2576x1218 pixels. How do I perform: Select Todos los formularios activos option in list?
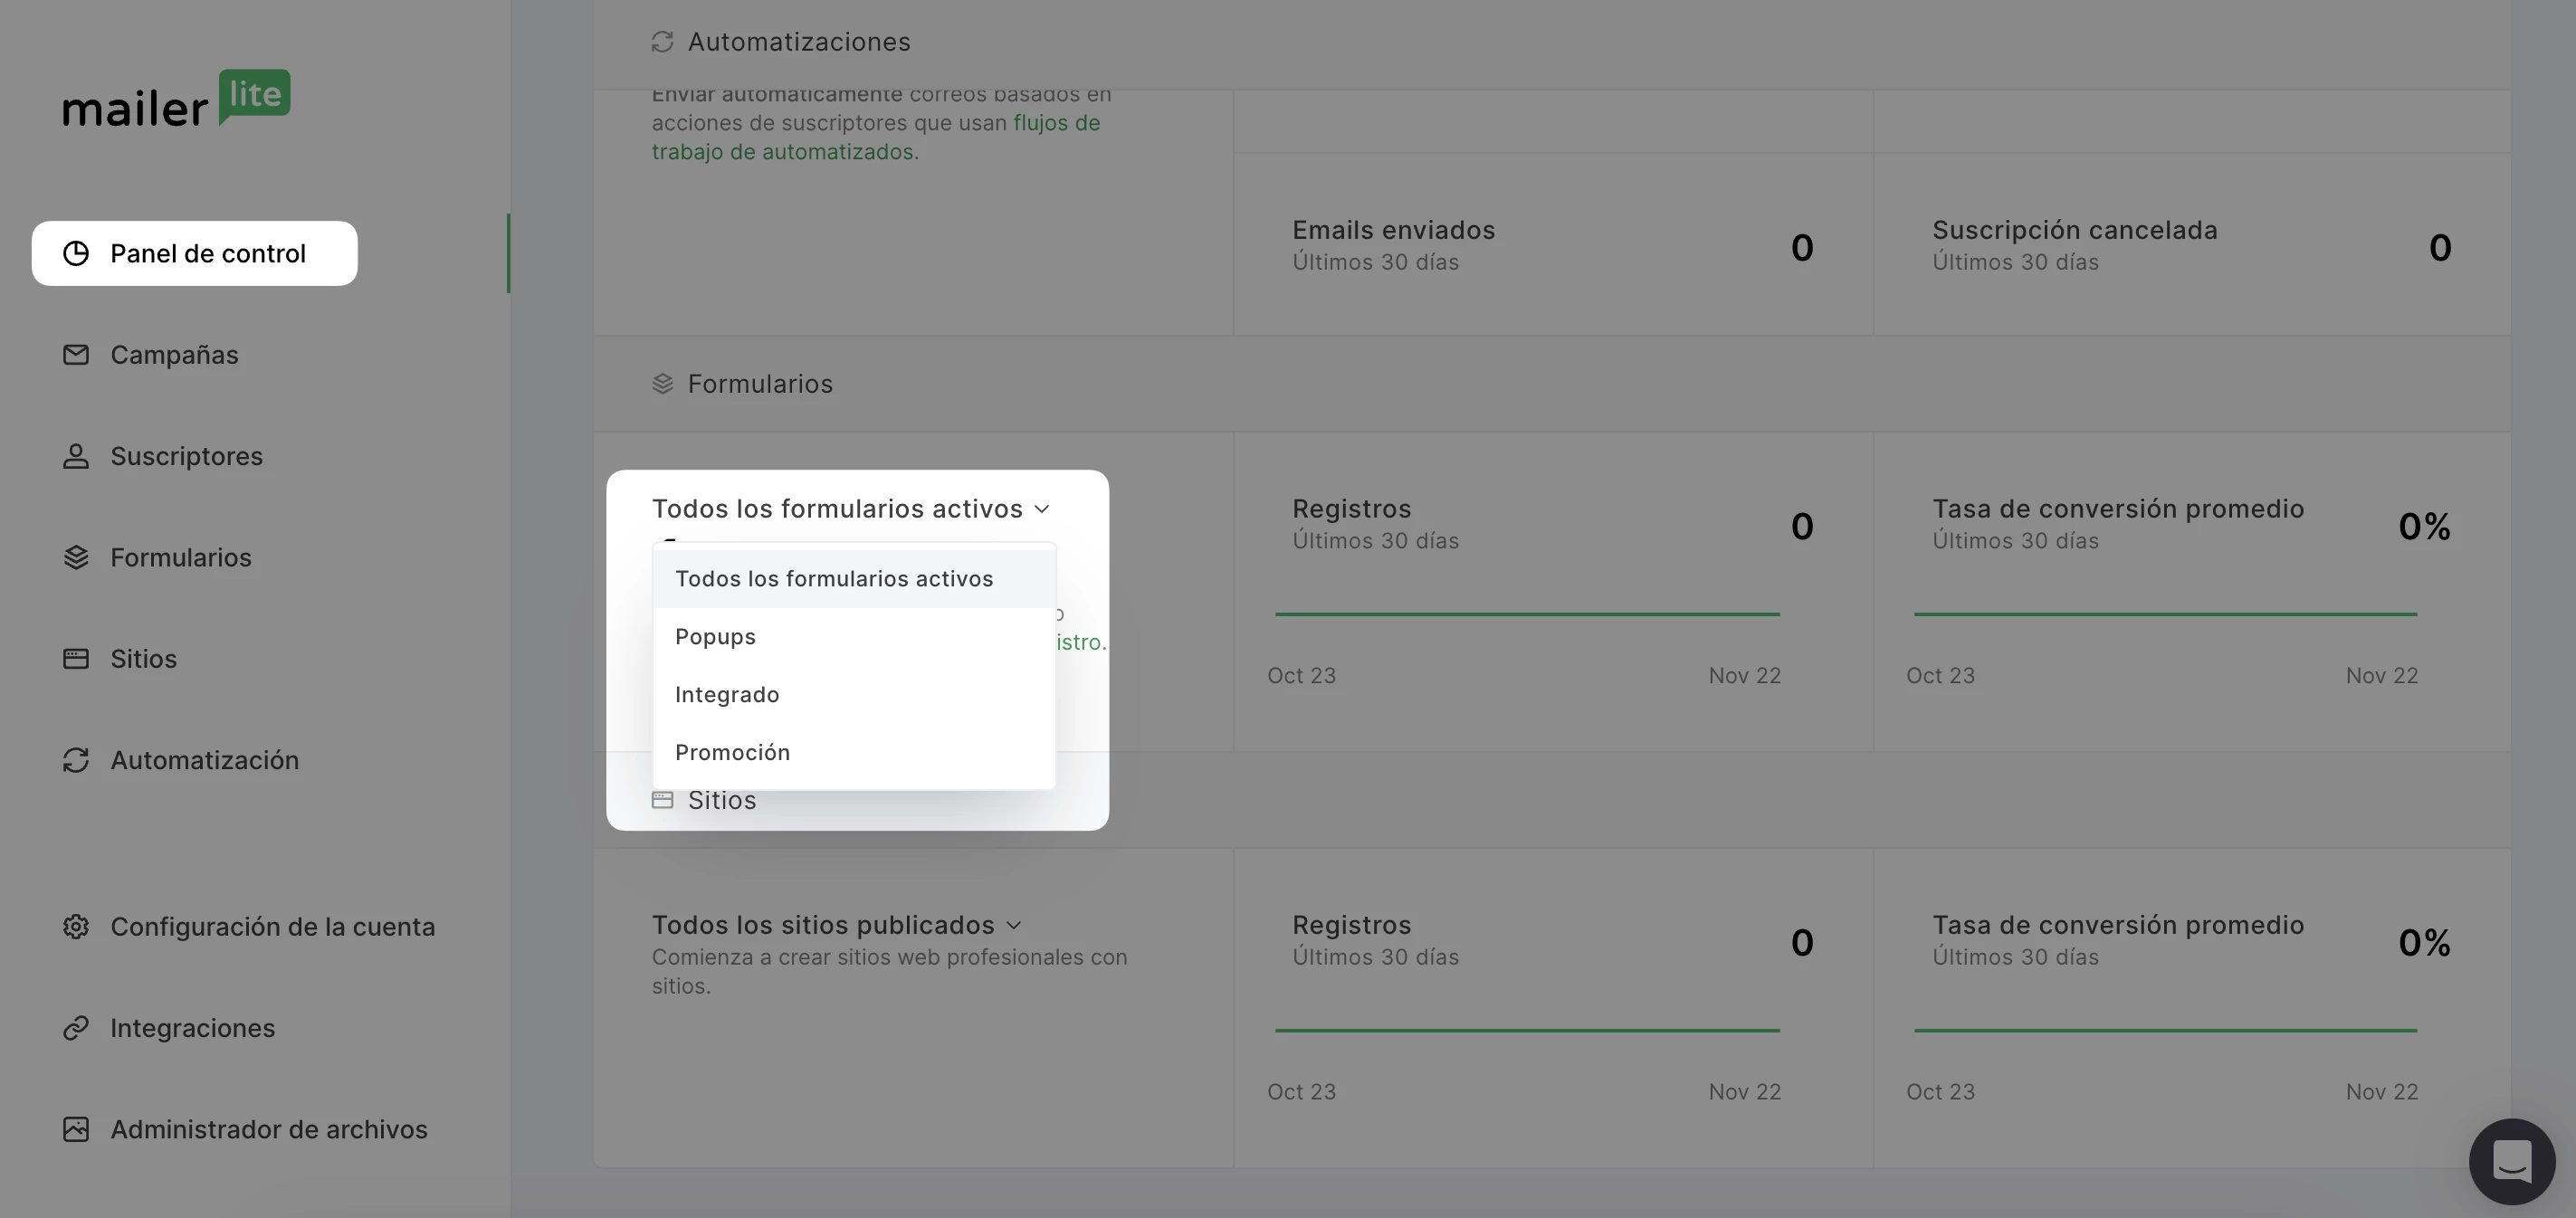pos(854,579)
